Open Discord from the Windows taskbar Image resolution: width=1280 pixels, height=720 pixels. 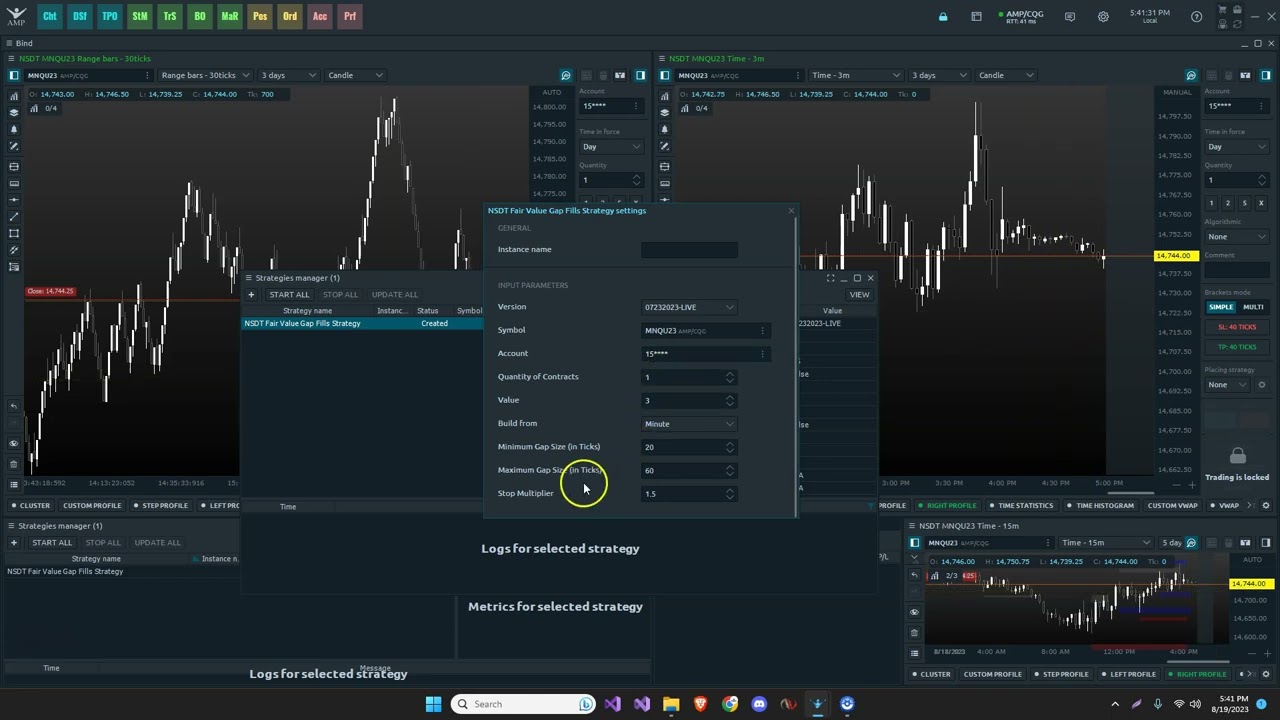click(759, 704)
